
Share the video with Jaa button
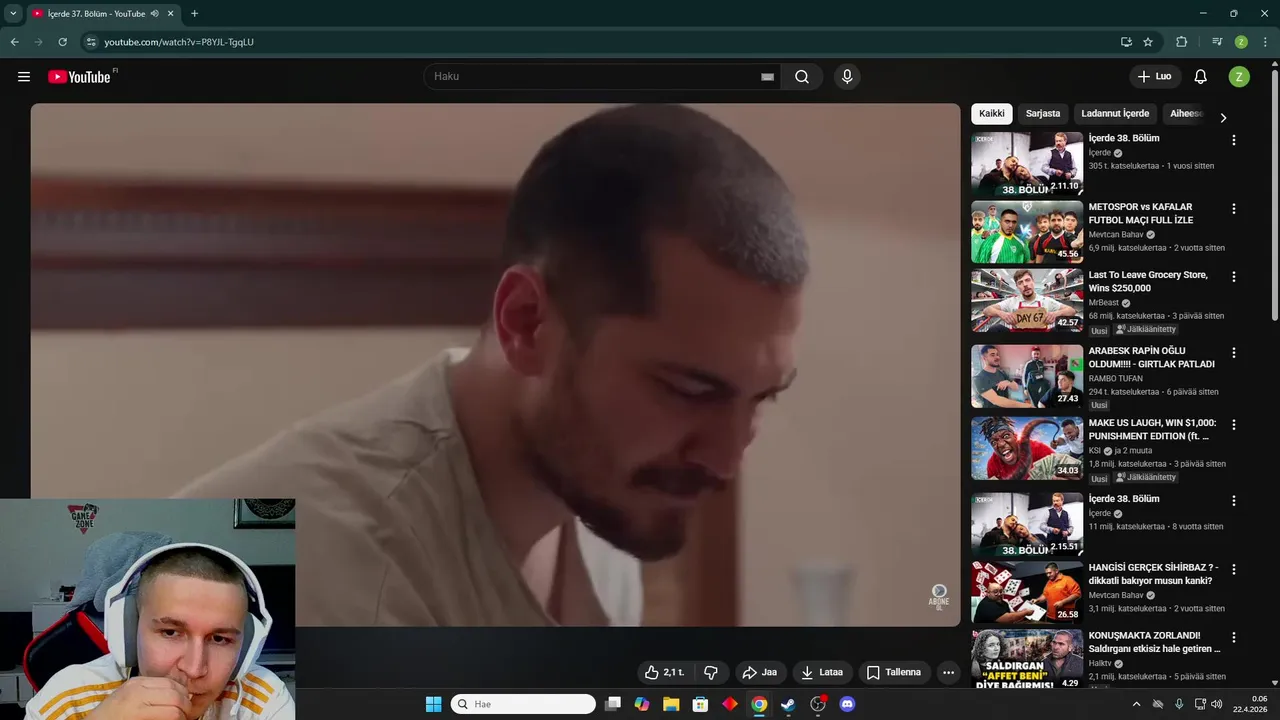pyautogui.click(x=760, y=672)
